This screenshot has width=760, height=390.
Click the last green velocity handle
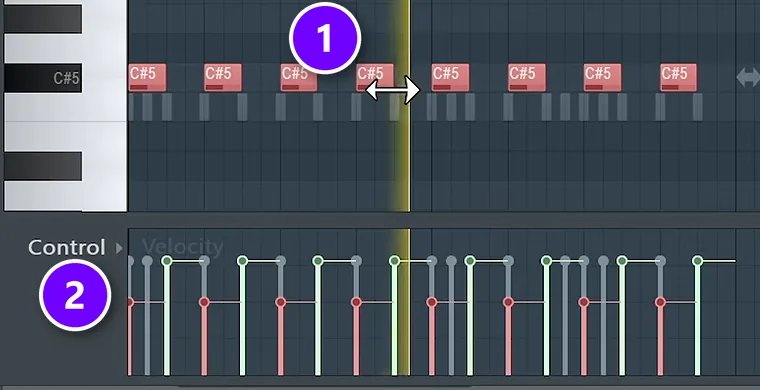pos(697,261)
